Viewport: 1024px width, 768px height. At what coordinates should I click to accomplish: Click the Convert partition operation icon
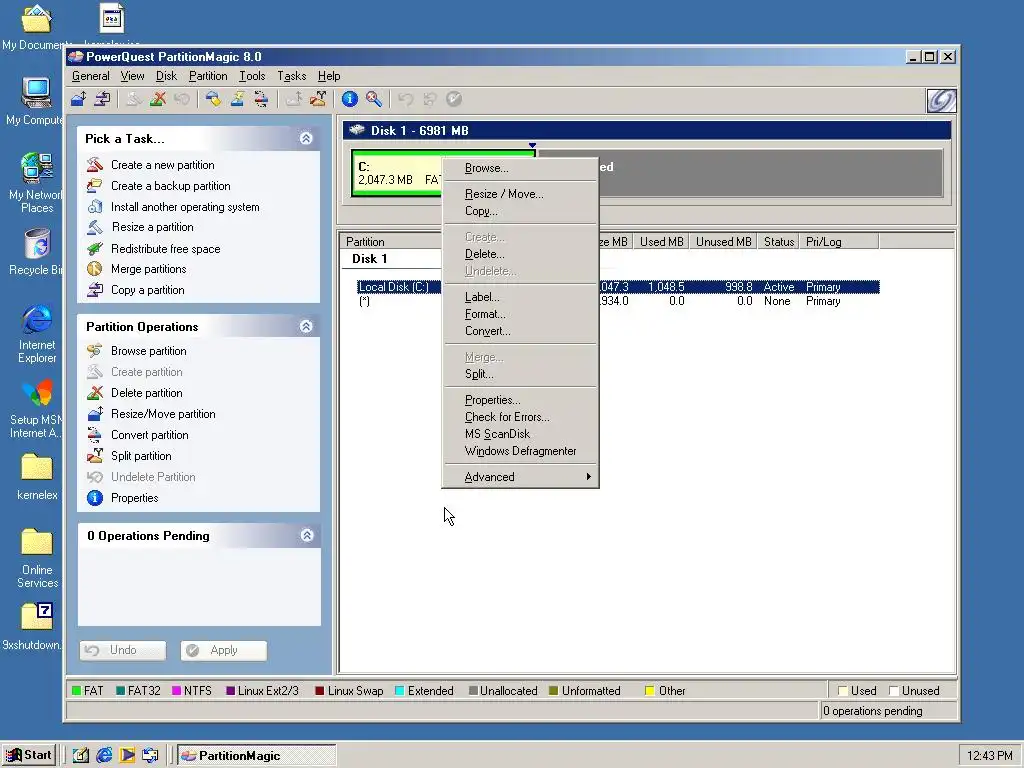tap(95, 434)
